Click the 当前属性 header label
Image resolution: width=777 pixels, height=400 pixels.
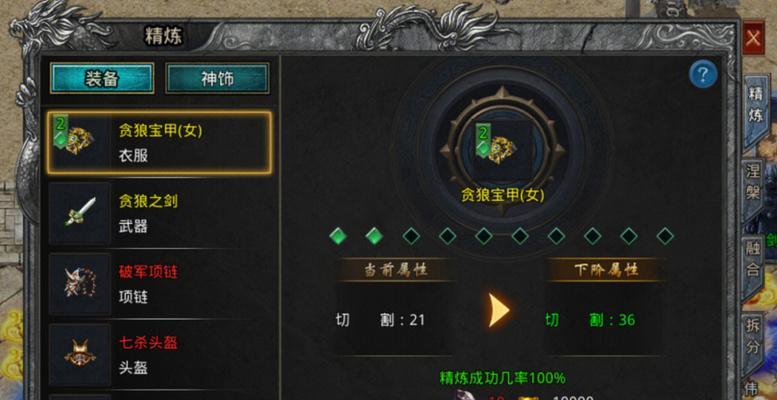pyautogui.click(x=396, y=271)
